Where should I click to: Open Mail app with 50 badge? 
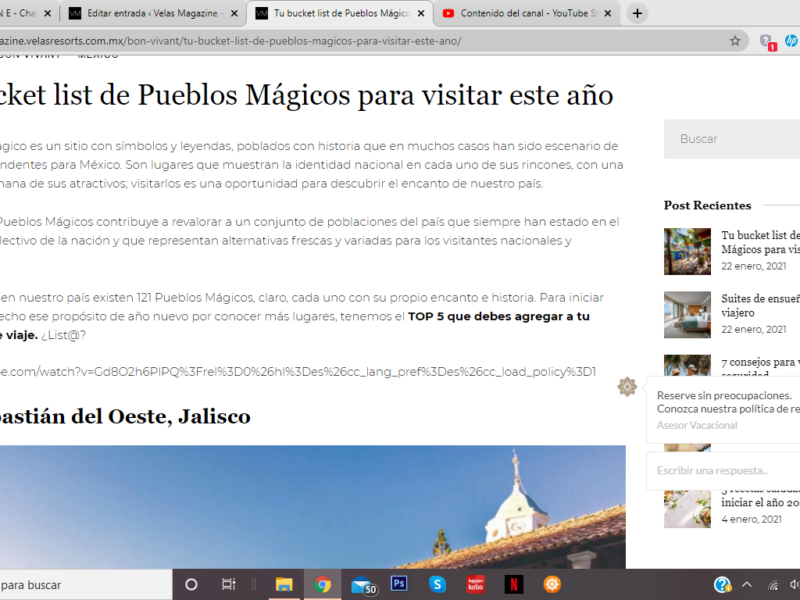pos(364,585)
